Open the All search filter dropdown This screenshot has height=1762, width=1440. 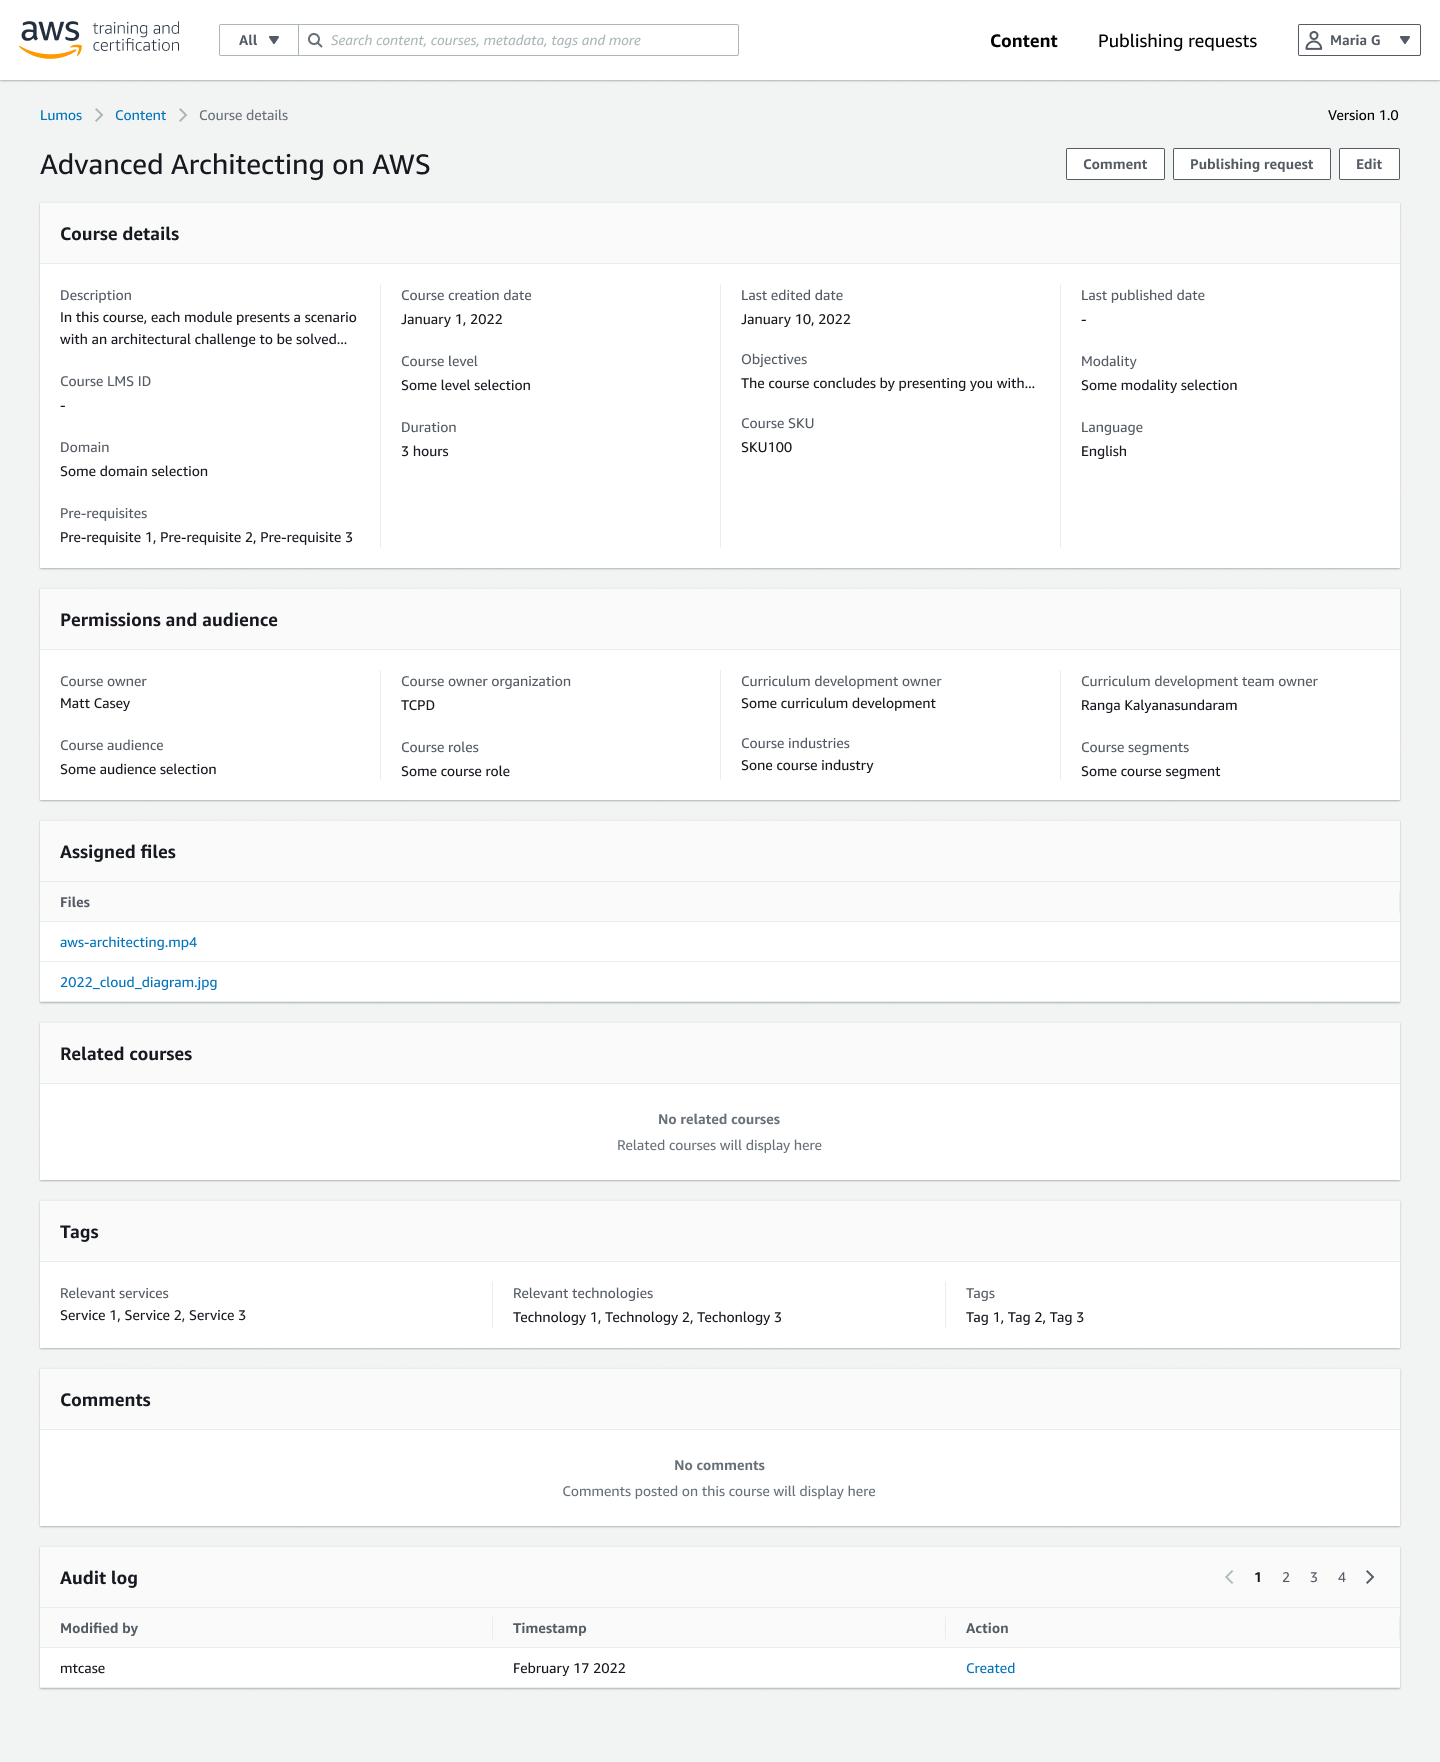point(259,40)
